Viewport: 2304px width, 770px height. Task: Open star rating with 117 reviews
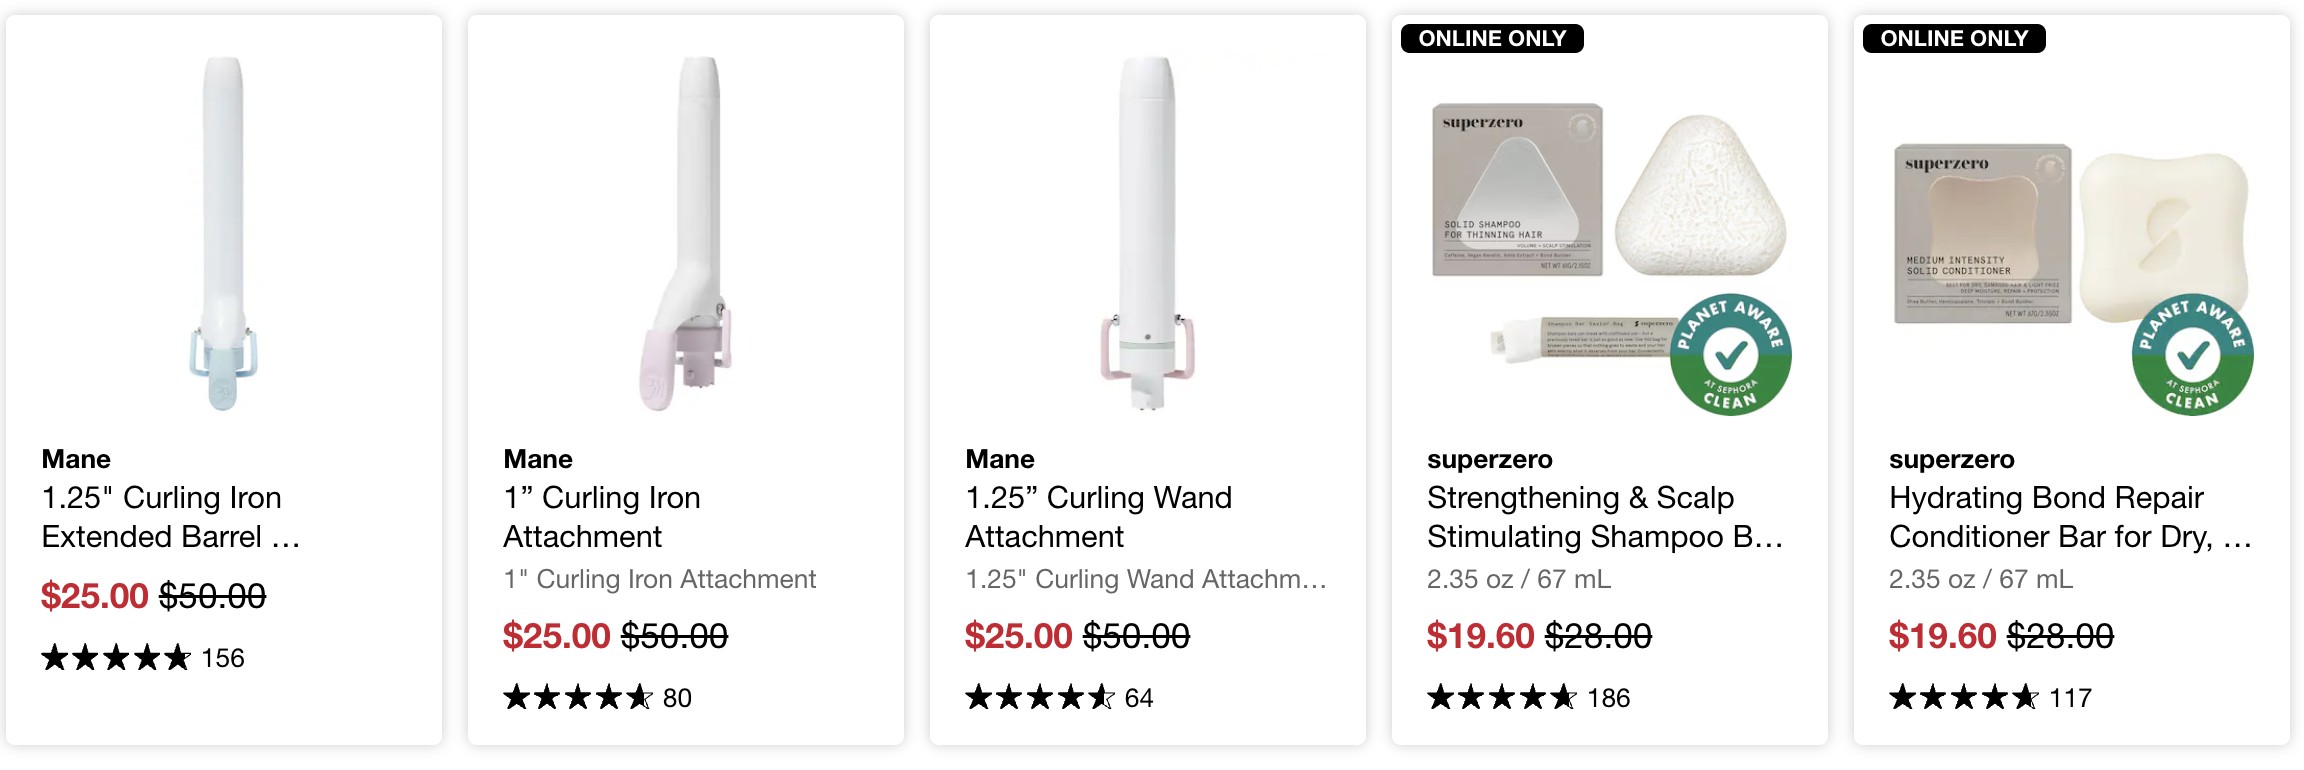pos(1991,697)
